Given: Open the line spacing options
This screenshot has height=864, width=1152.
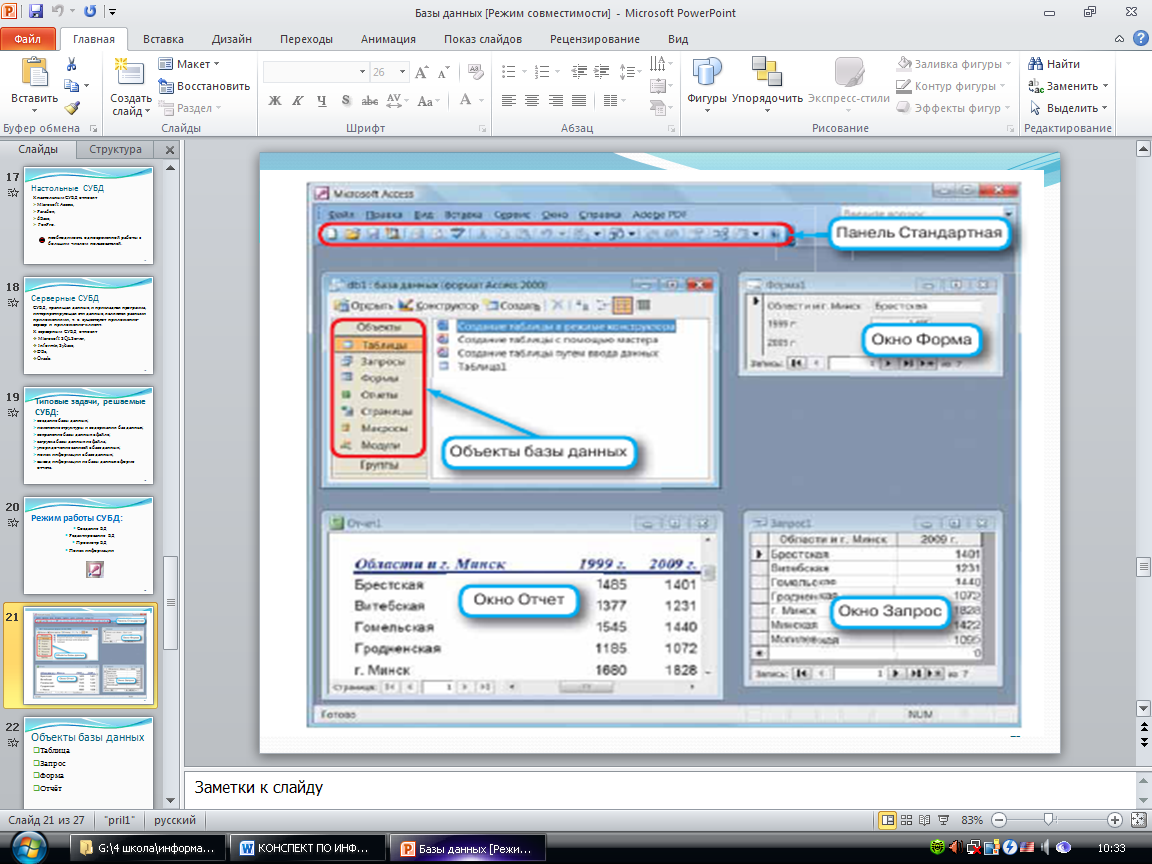Looking at the screenshot, I should coord(629,72).
